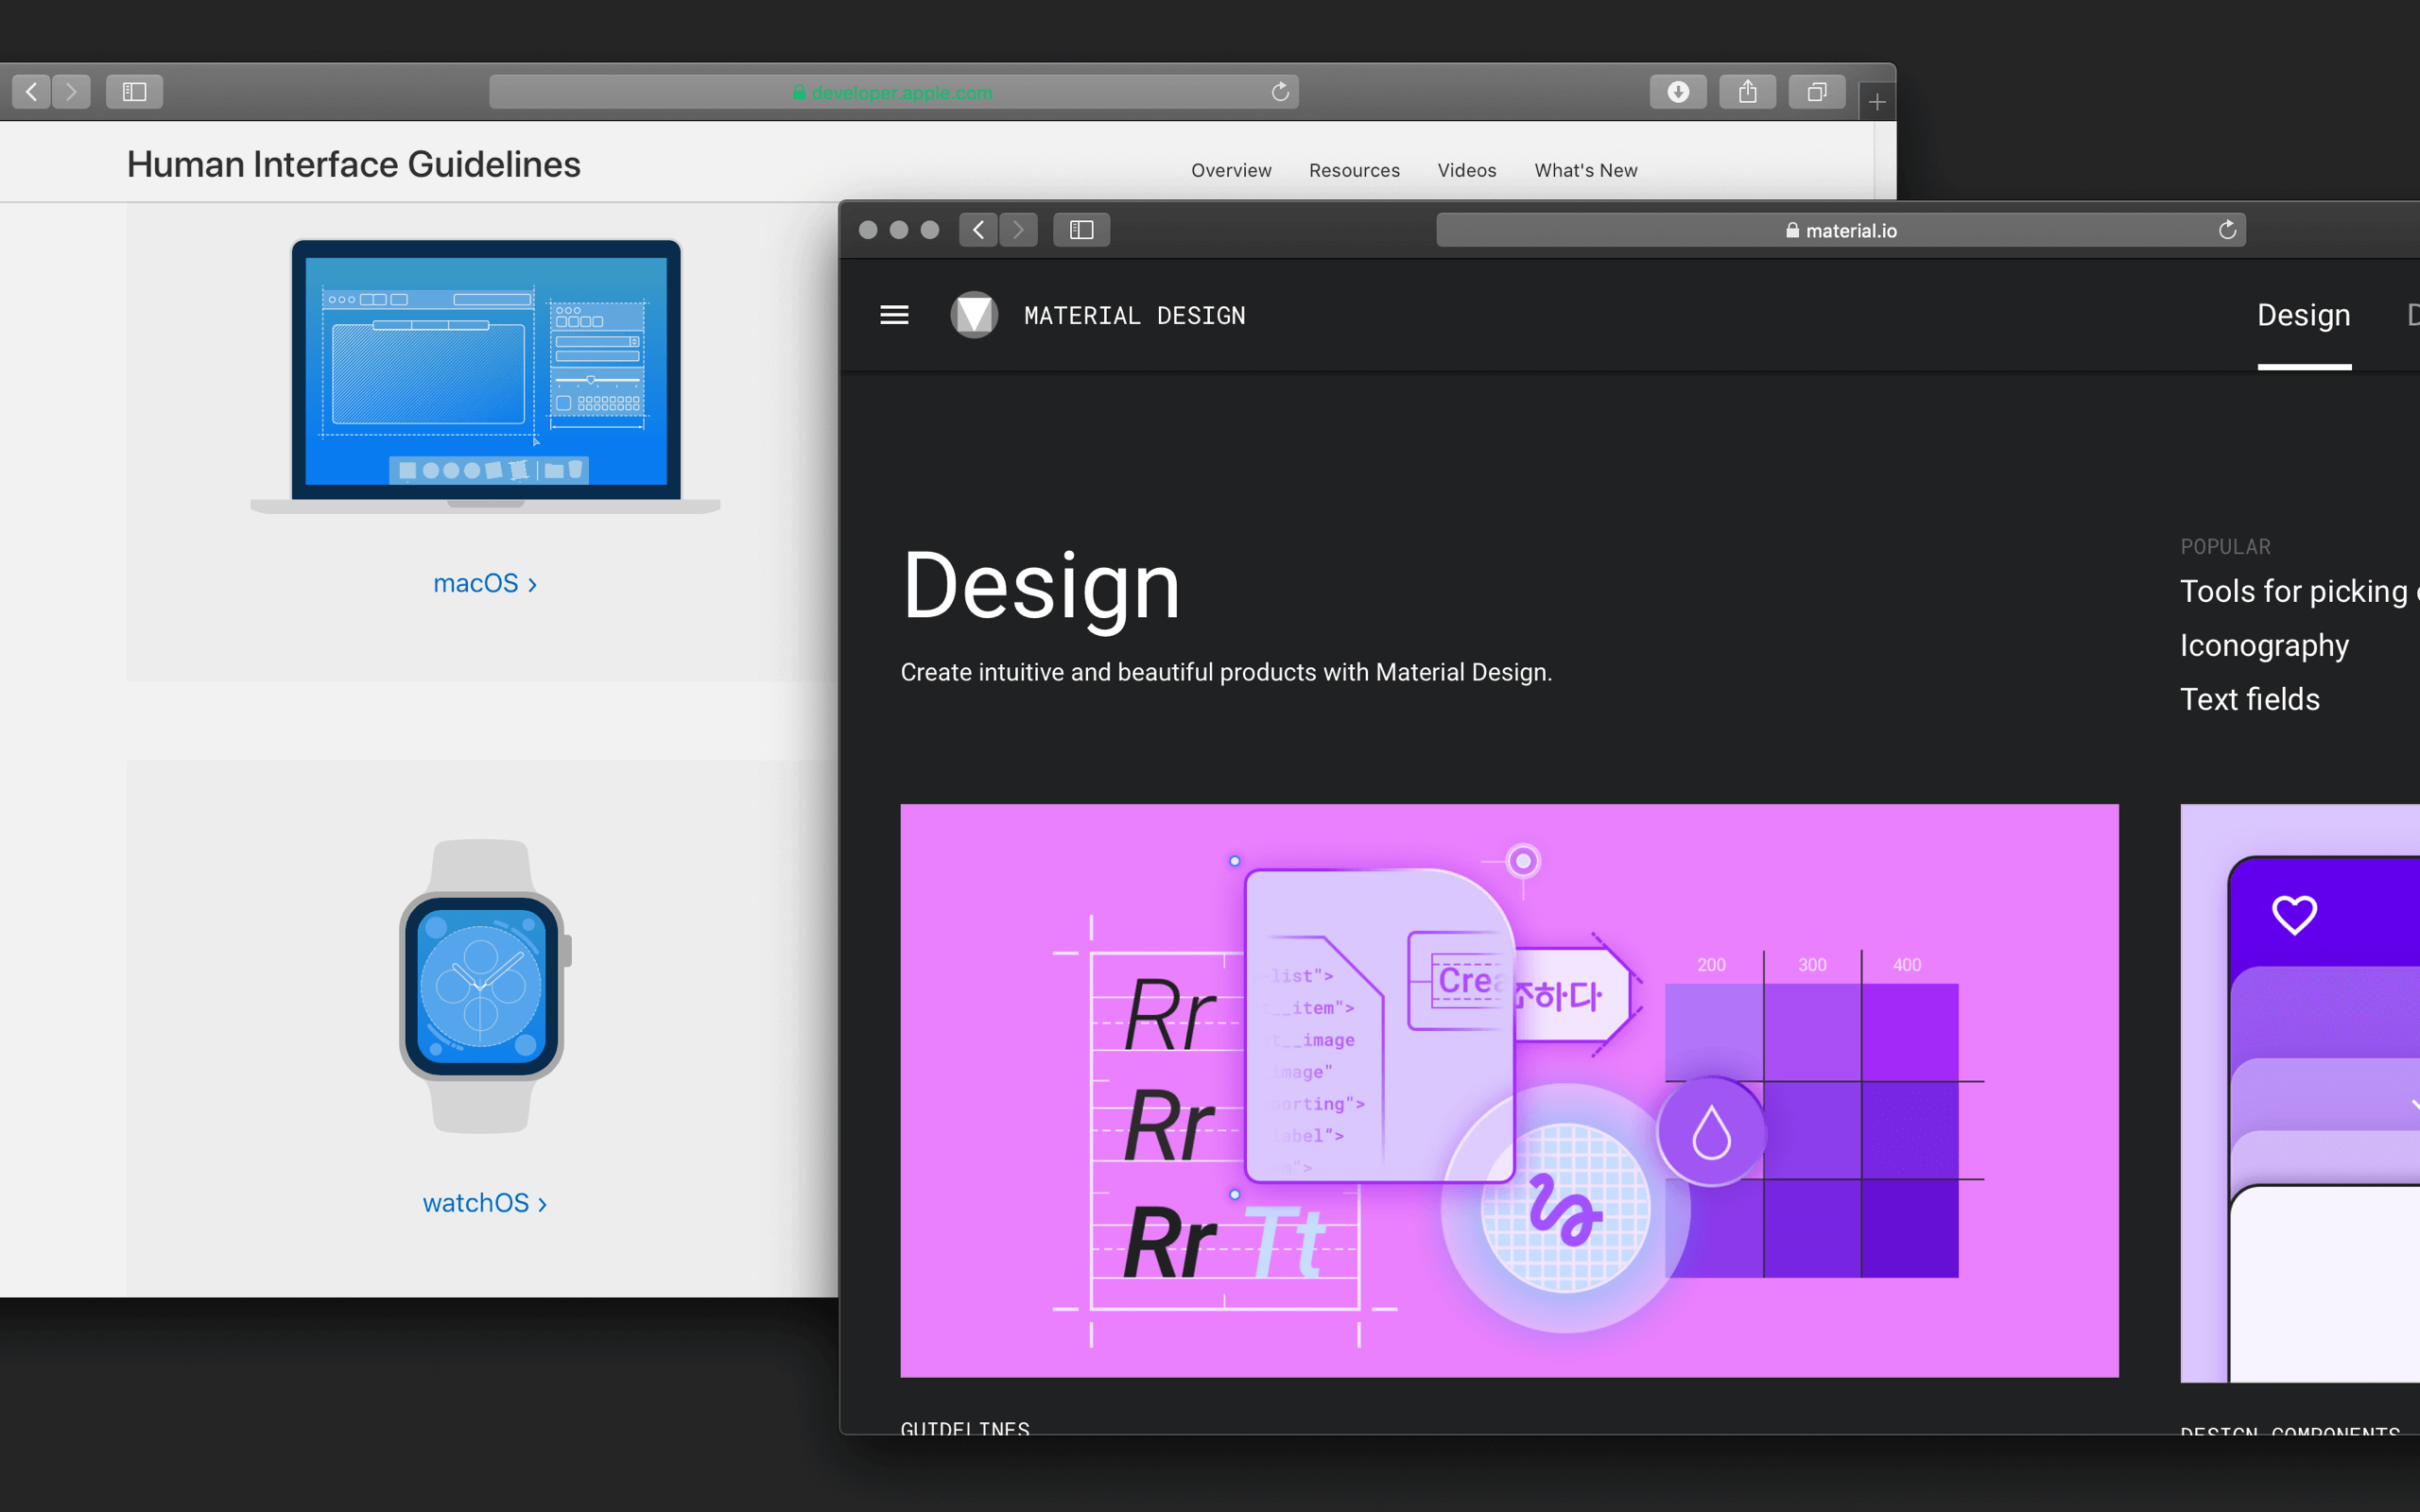Open the pink typography guidelines banner
2420x1512 pixels.
click(x=1508, y=1090)
